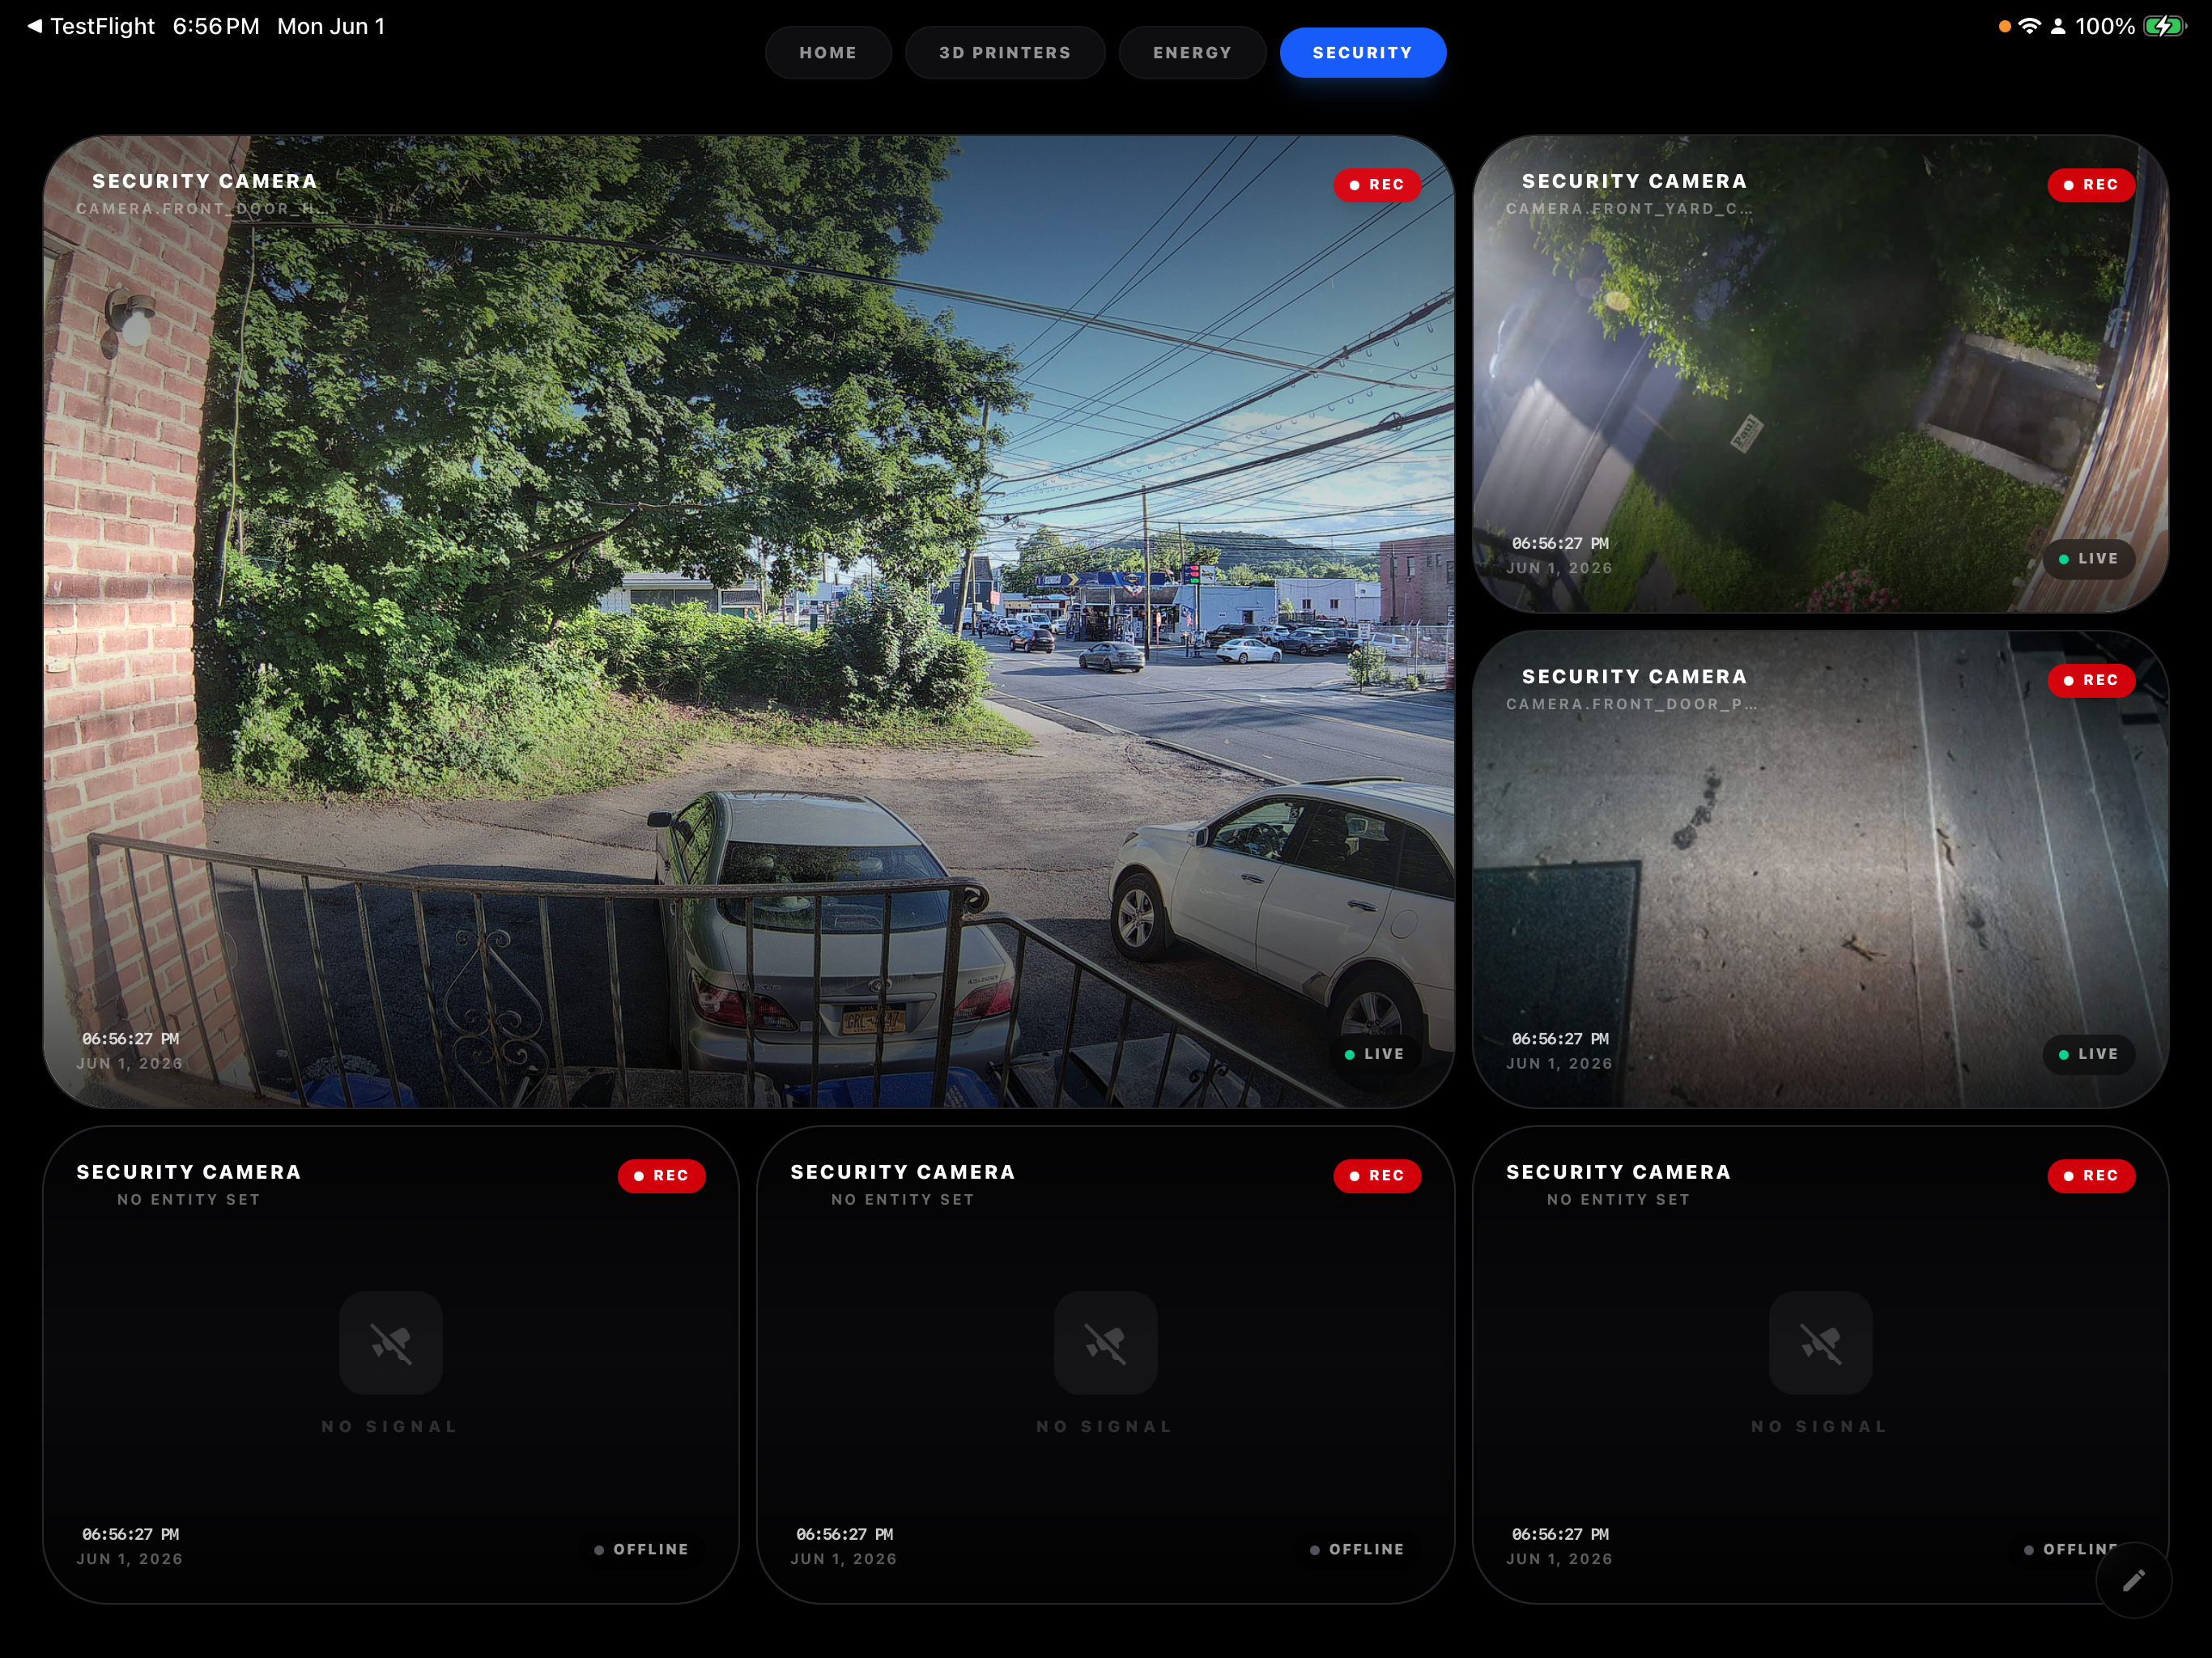This screenshot has height=1658, width=2212.
Task: Open the Home tab
Action: (827, 52)
